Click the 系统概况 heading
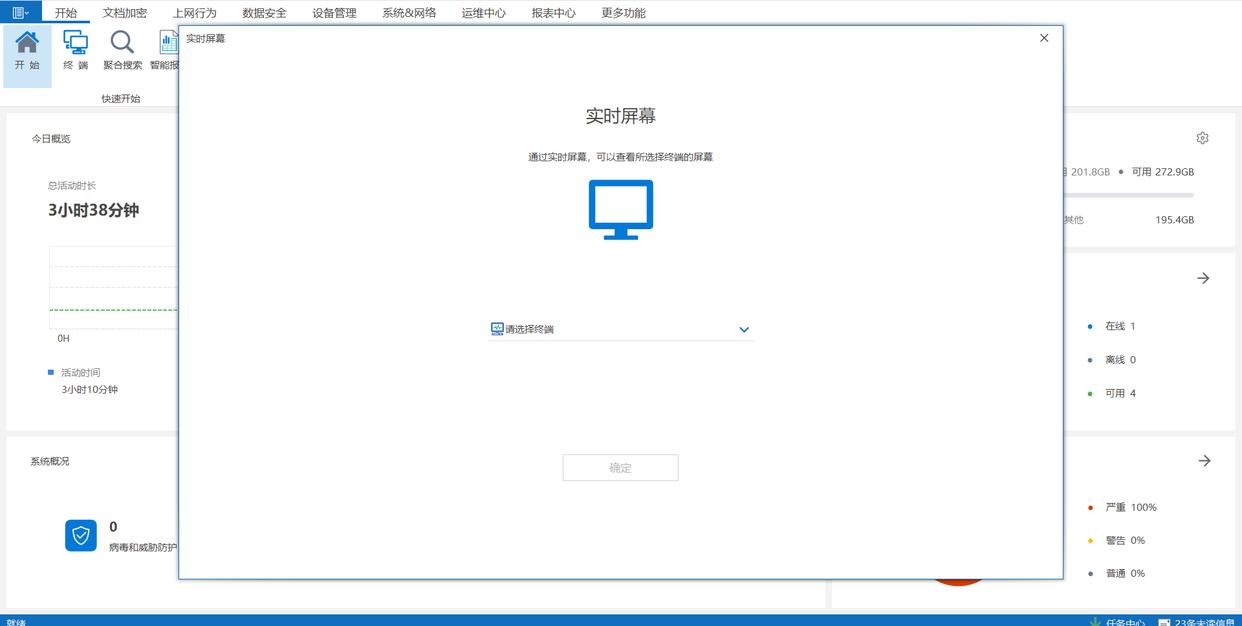 click(50, 462)
